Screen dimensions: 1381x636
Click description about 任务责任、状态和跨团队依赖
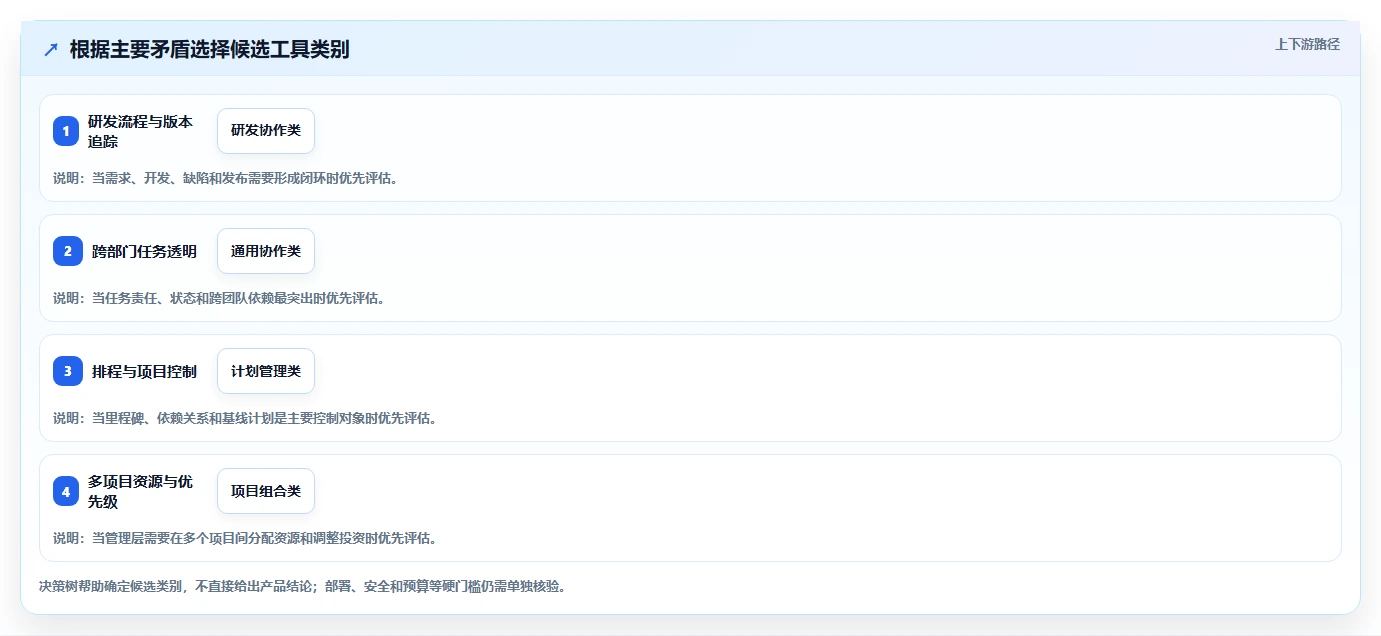click(219, 298)
